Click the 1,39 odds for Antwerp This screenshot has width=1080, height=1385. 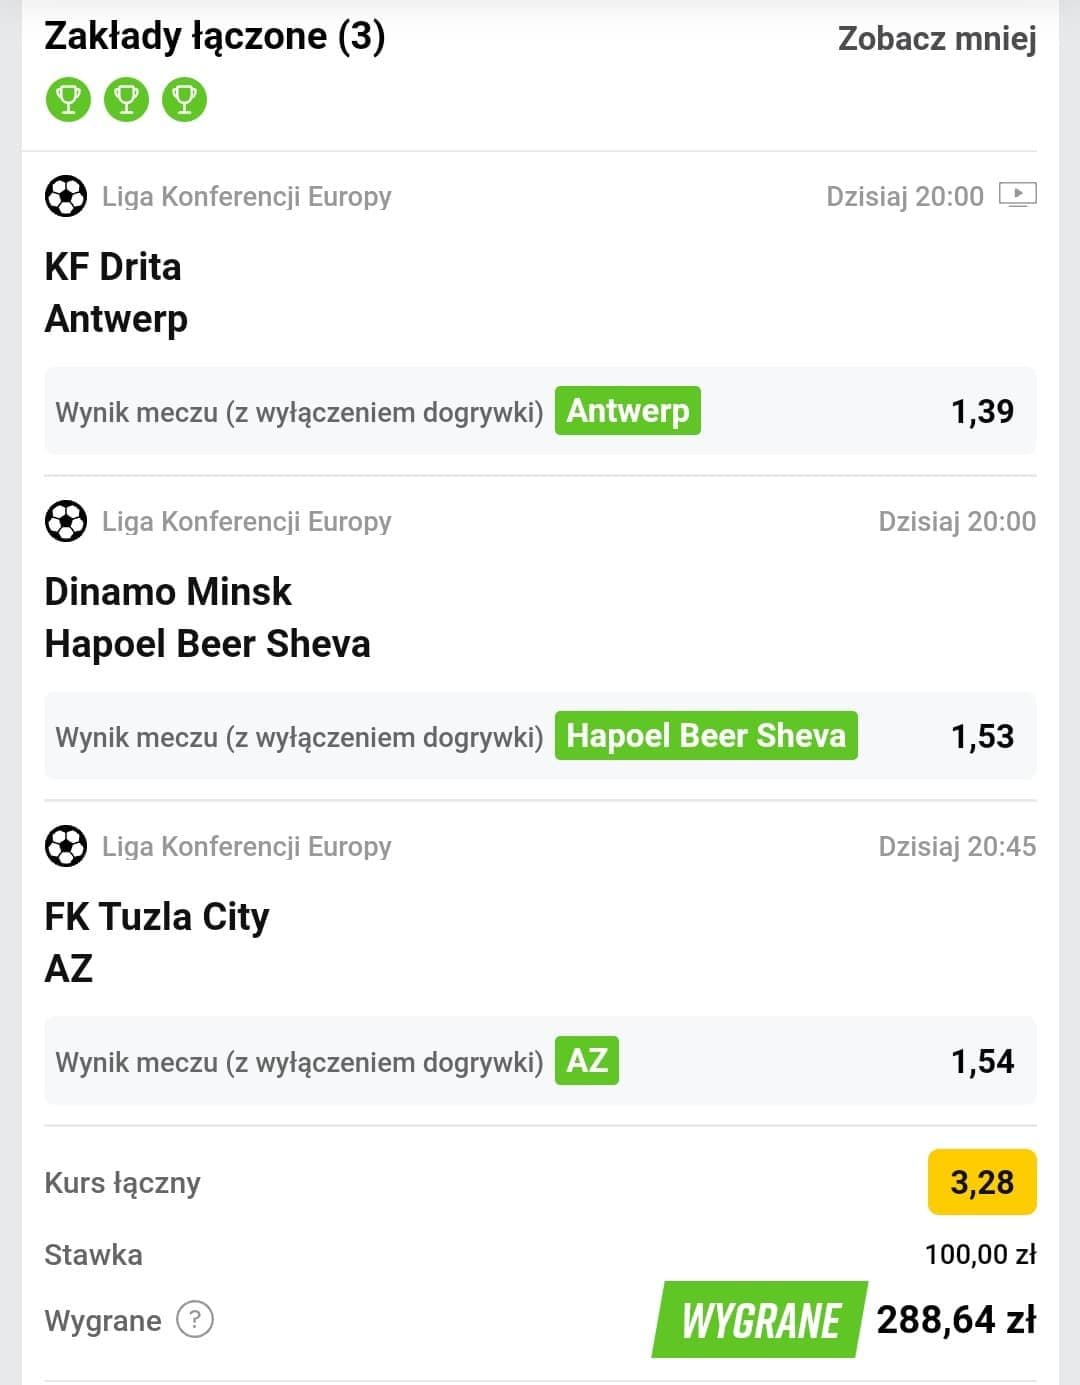coord(982,411)
